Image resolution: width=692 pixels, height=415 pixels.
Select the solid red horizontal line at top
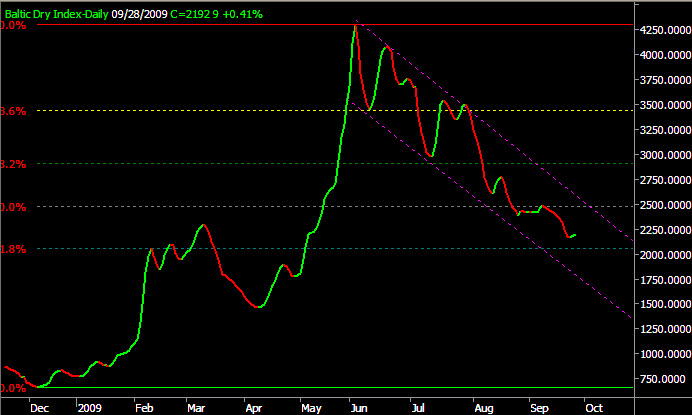[x=335, y=25]
